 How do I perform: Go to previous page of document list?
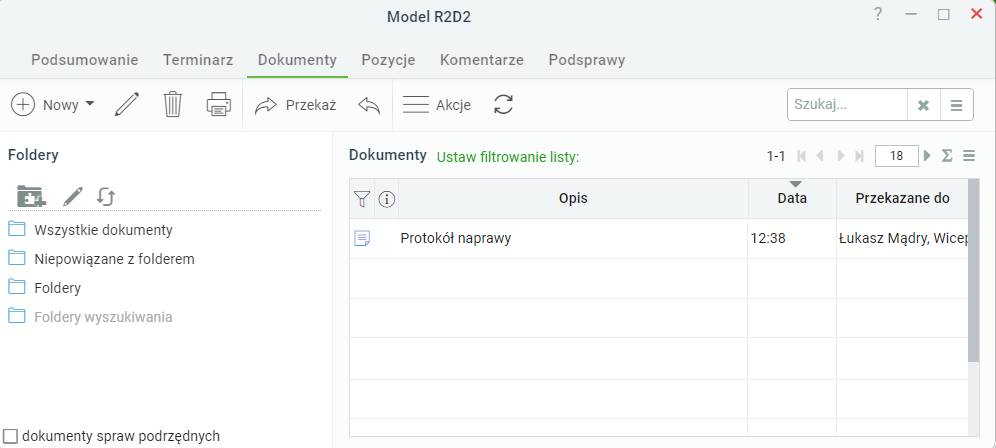coord(820,156)
